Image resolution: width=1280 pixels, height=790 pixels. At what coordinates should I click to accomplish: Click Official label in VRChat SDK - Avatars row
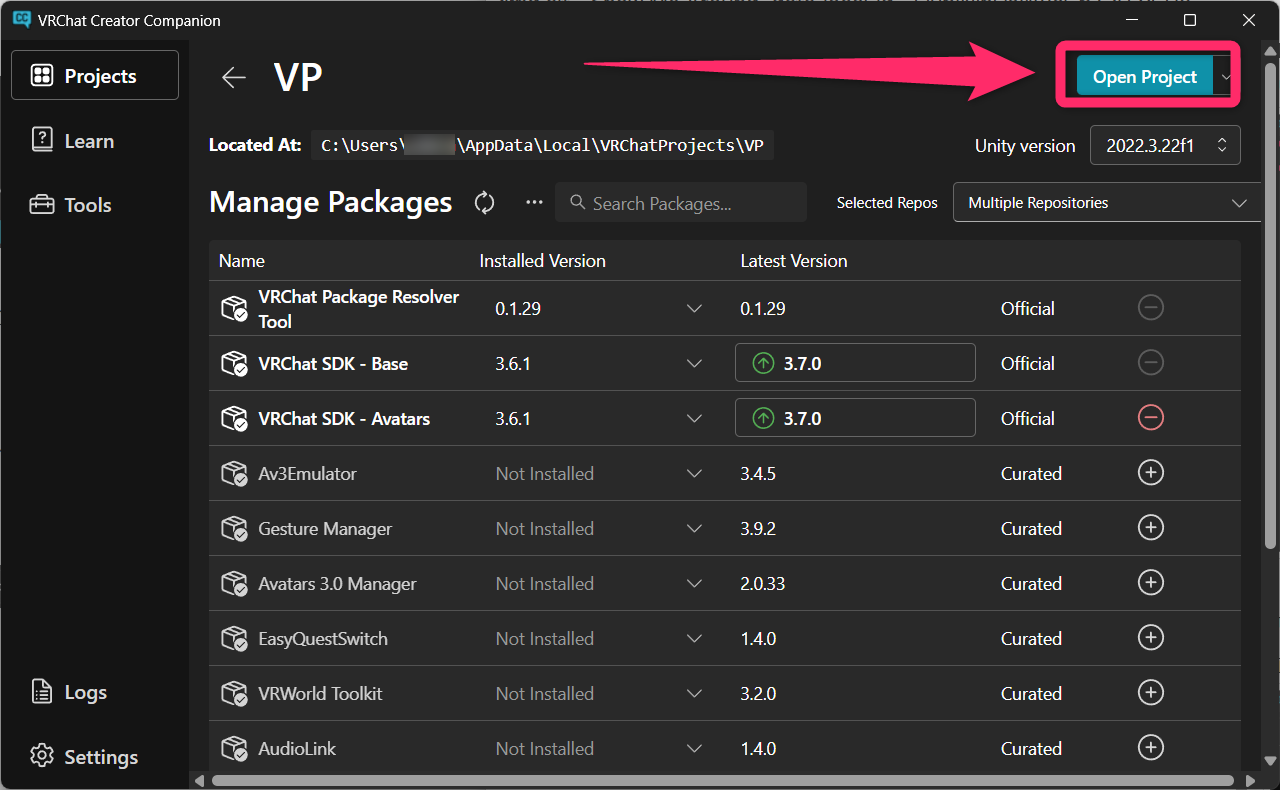[x=1028, y=419]
